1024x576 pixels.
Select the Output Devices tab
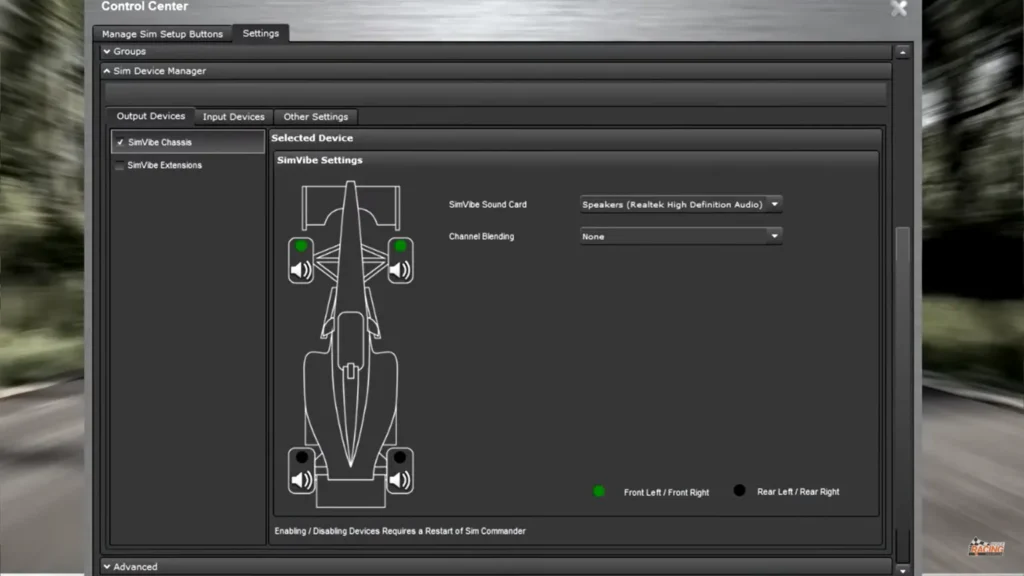(x=151, y=116)
